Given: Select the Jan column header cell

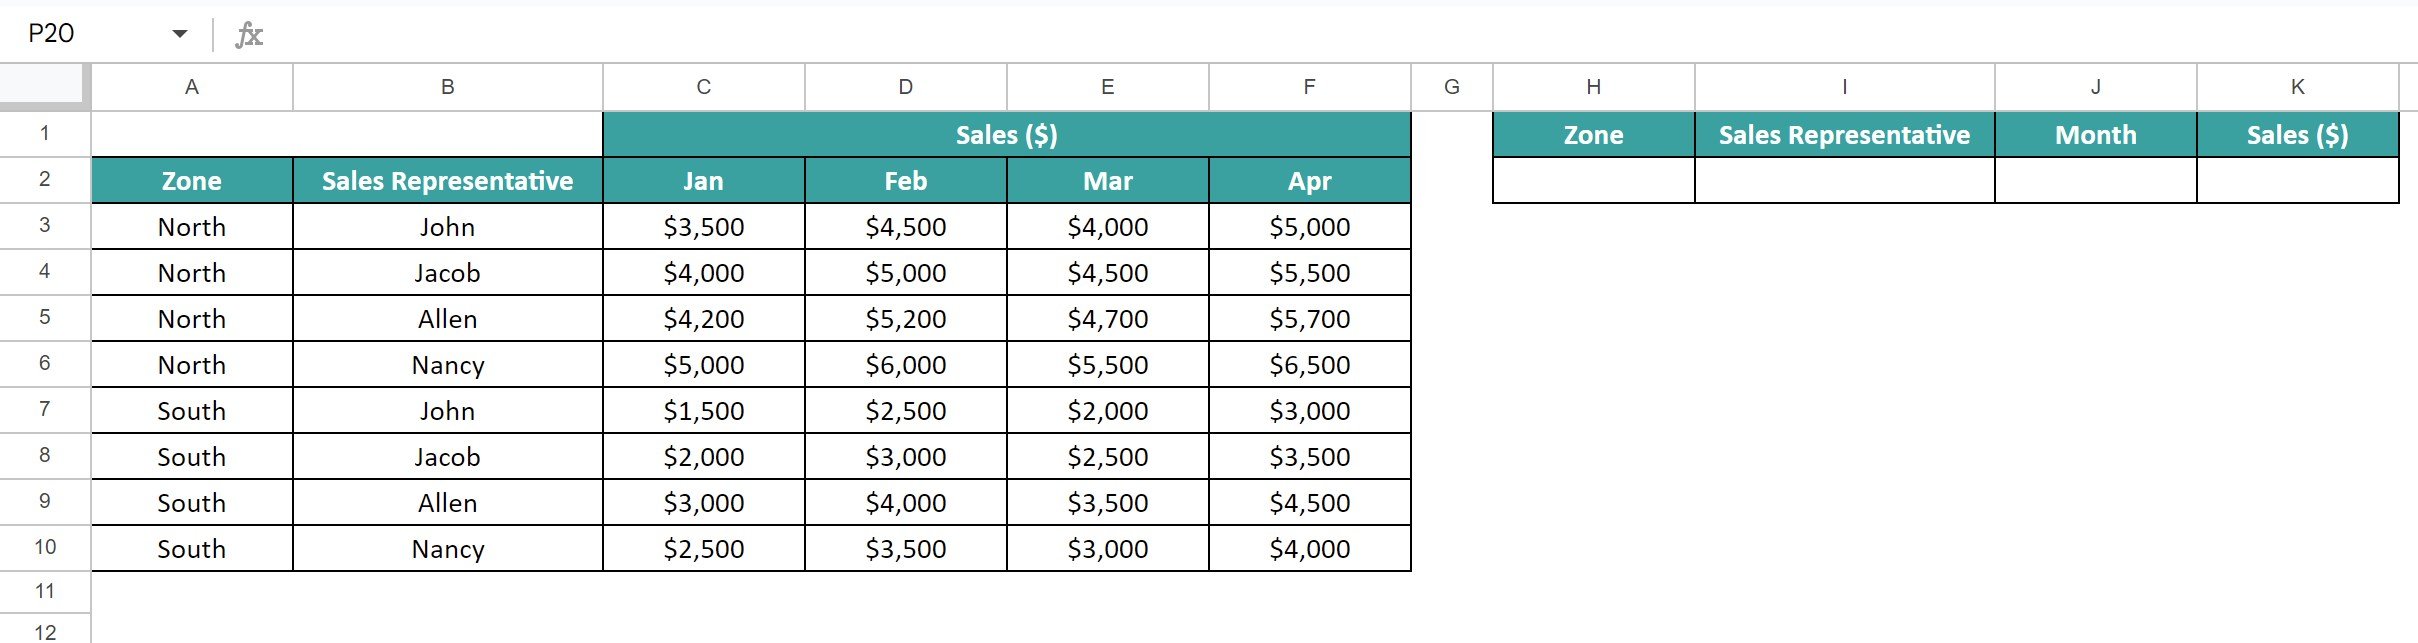Looking at the screenshot, I should (704, 181).
